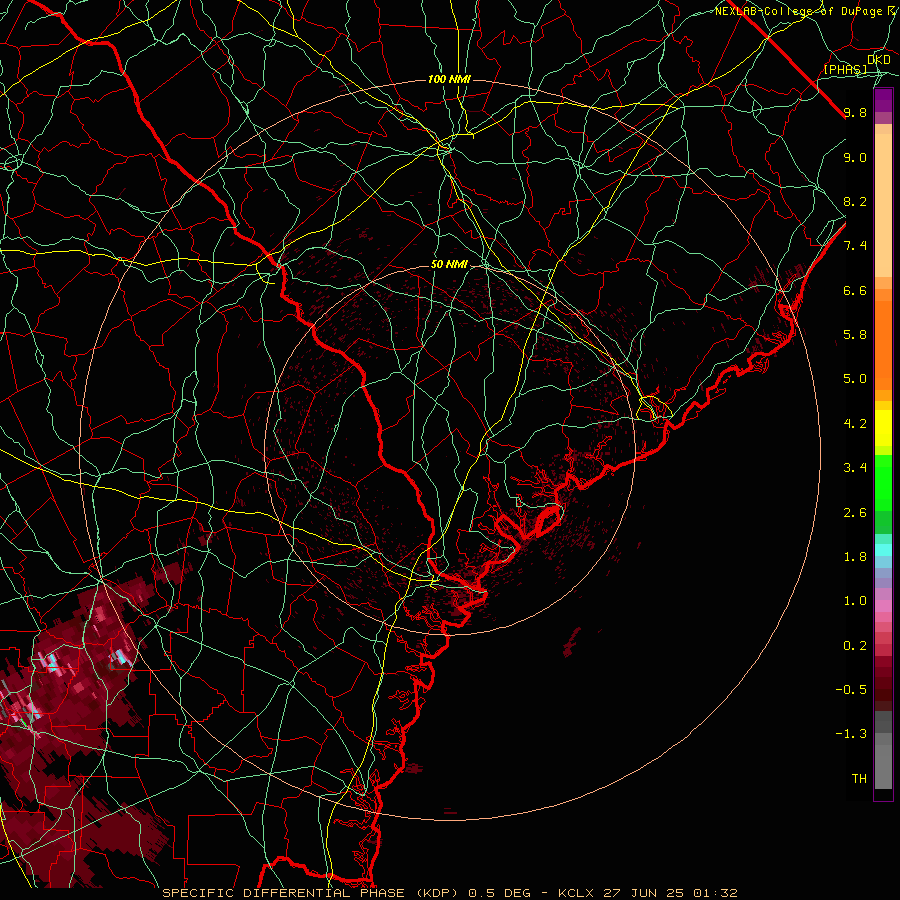Click the 1.0 value on the scale
Image resolution: width=900 pixels, height=900 pixels.
tap(855, 601)
